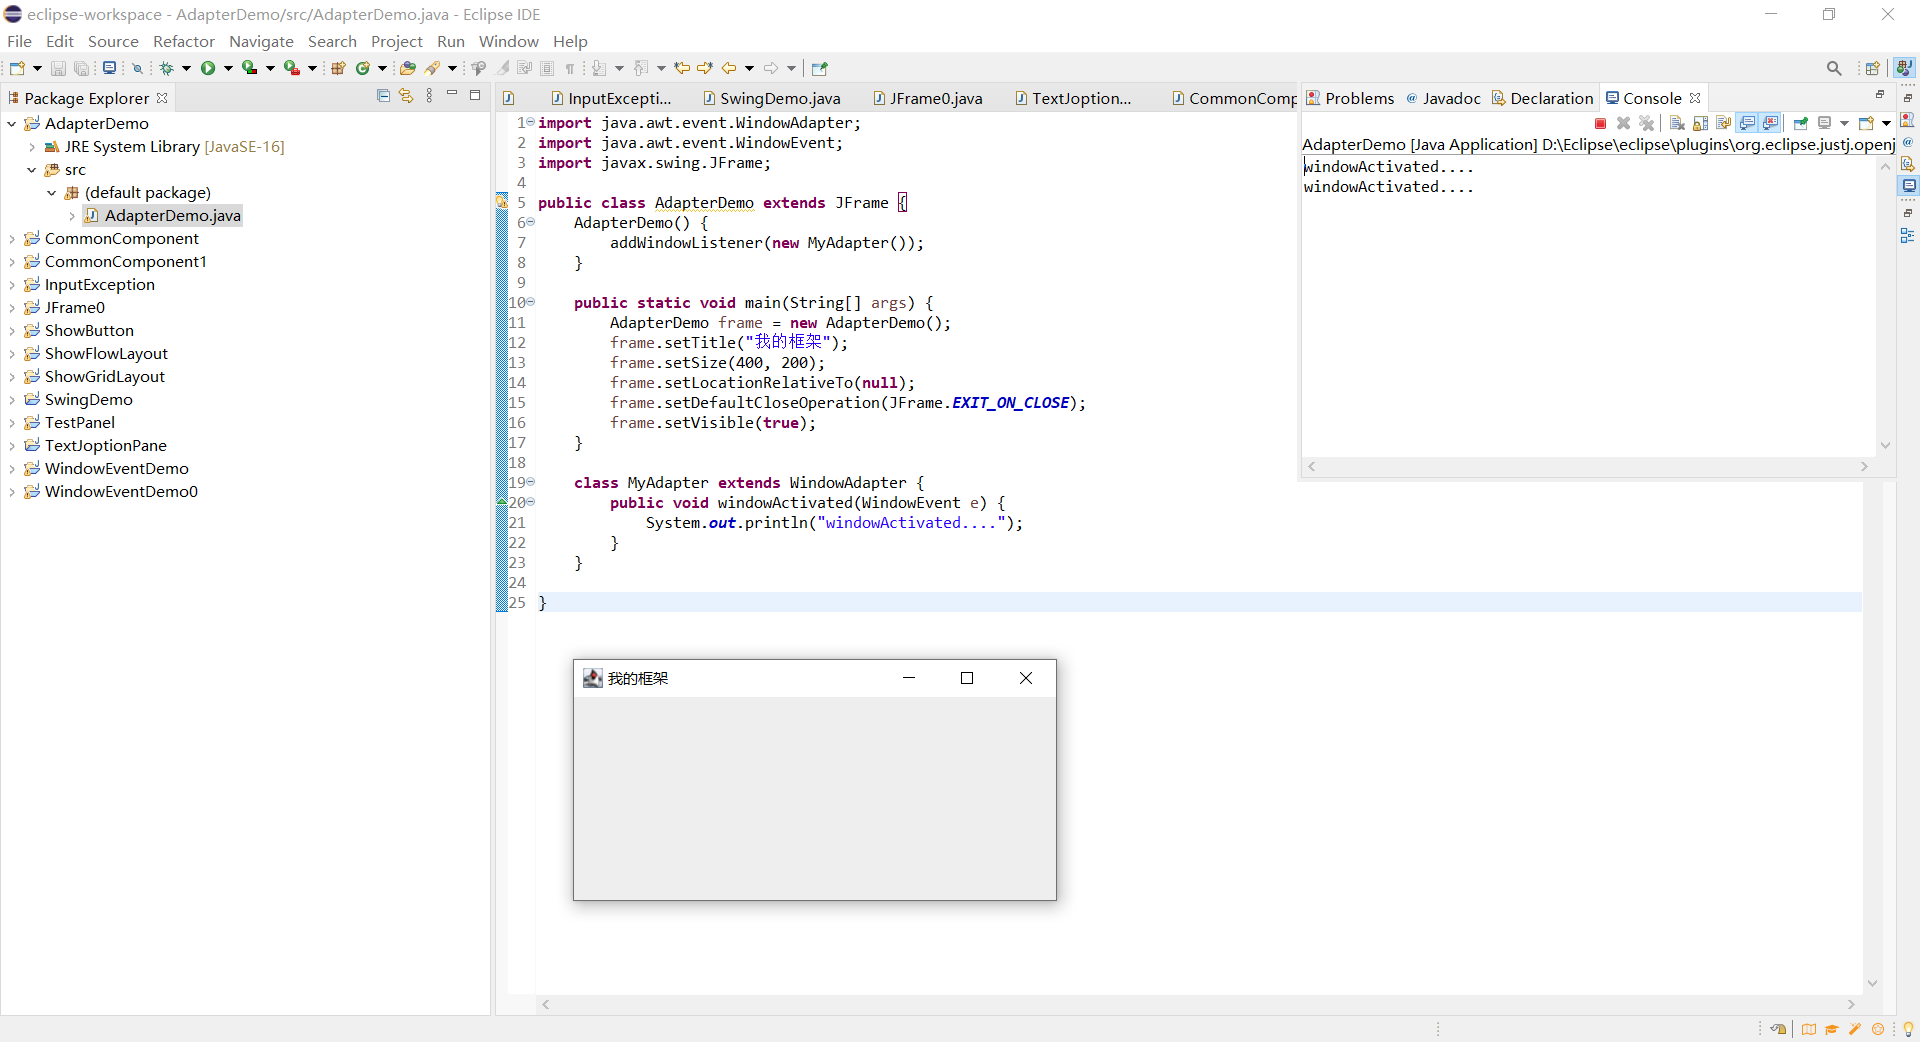Open the Refactor menu
This screenshot has height=1042, width=1920.
[183, 41]
